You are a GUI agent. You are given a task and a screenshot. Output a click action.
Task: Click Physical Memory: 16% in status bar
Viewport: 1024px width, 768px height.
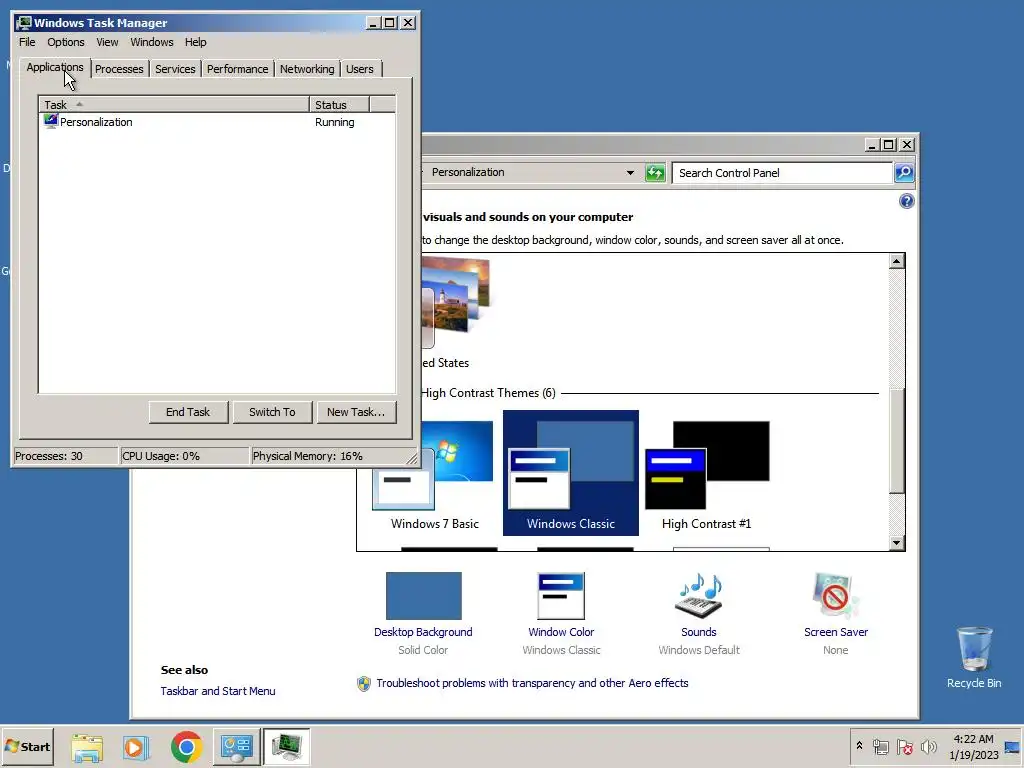(330, 456)
